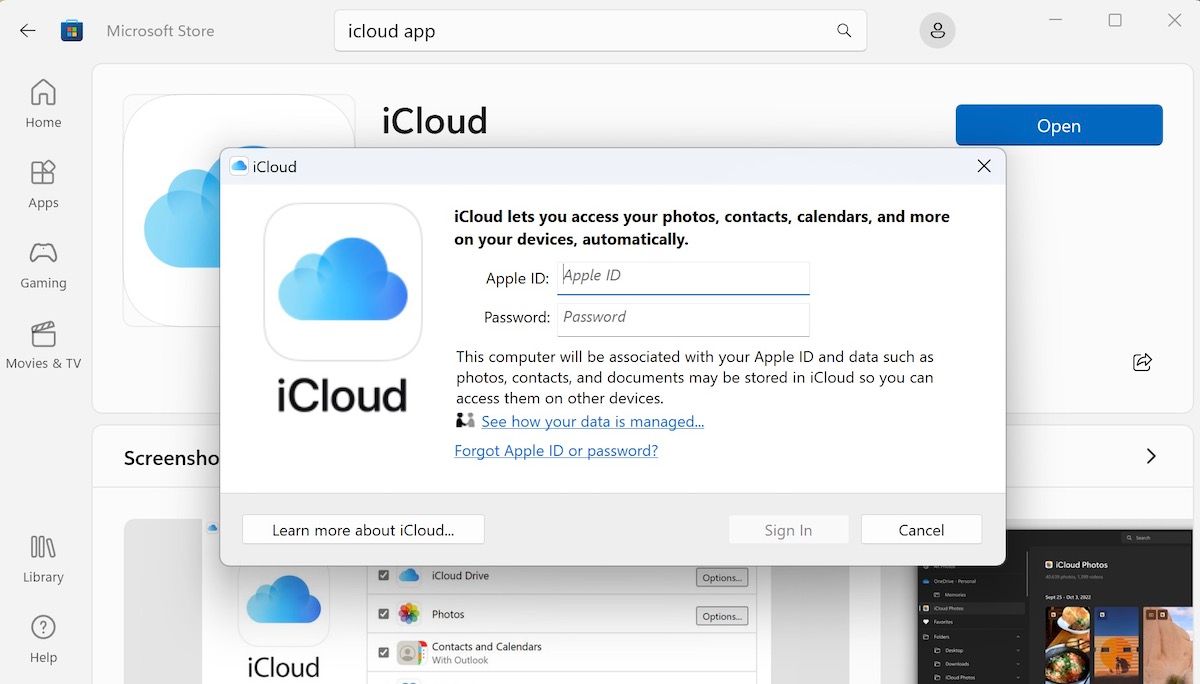
Task: Click the share icon beside the iCloud listing
Action: [x=1142, y=362]
